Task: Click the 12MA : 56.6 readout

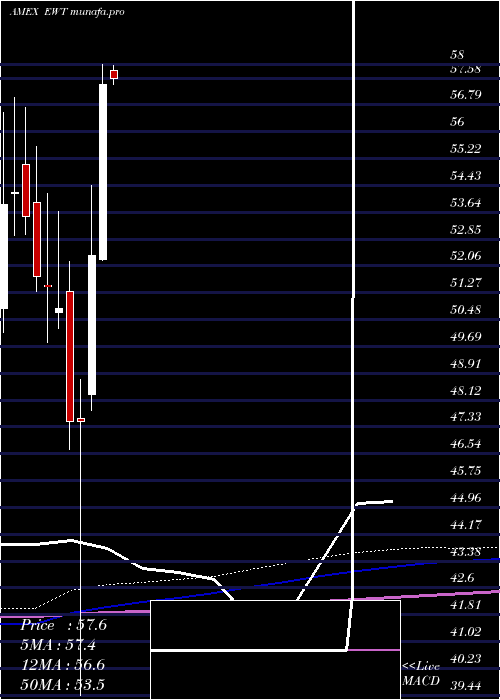Action: click(63, 665)
